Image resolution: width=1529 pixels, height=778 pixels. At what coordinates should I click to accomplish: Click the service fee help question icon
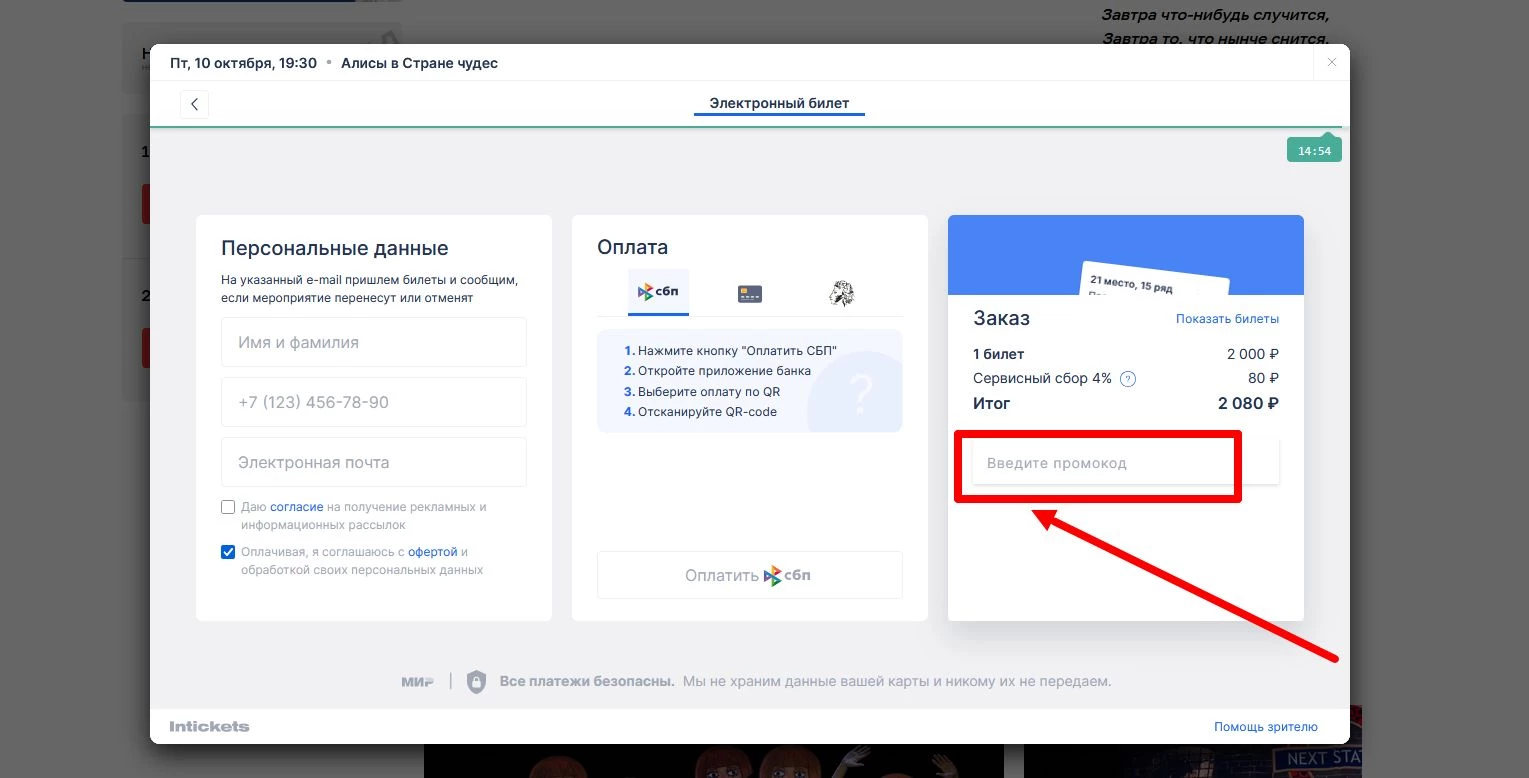pyautogui.click(x=1128, y=379)
